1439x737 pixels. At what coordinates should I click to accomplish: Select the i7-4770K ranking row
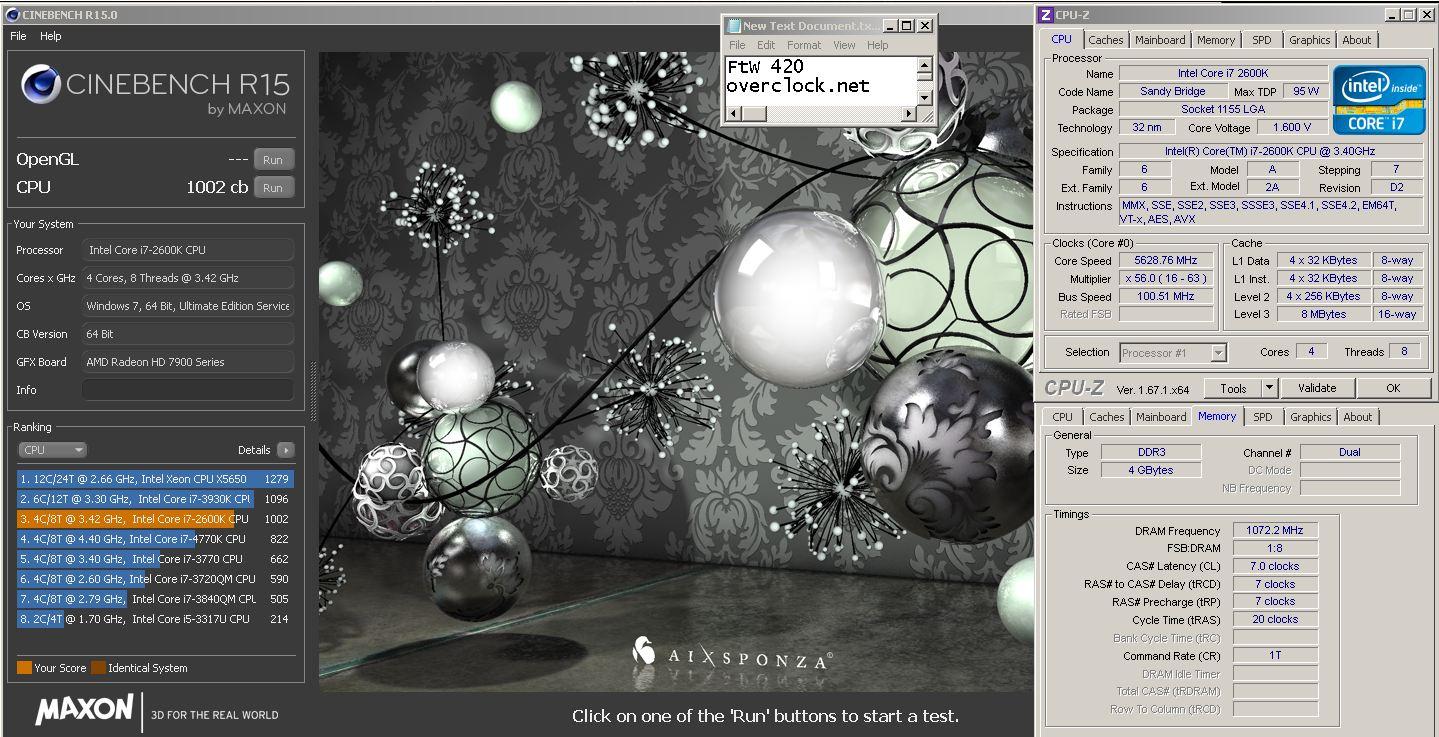coord(156,539)
